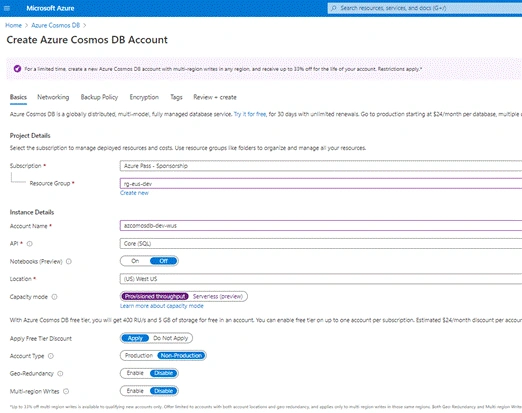The height and width of the screenshot is (413, 522).
Task: Disable Geo-Redundancy
Action: pyautogui.click(x=163, y=373)
